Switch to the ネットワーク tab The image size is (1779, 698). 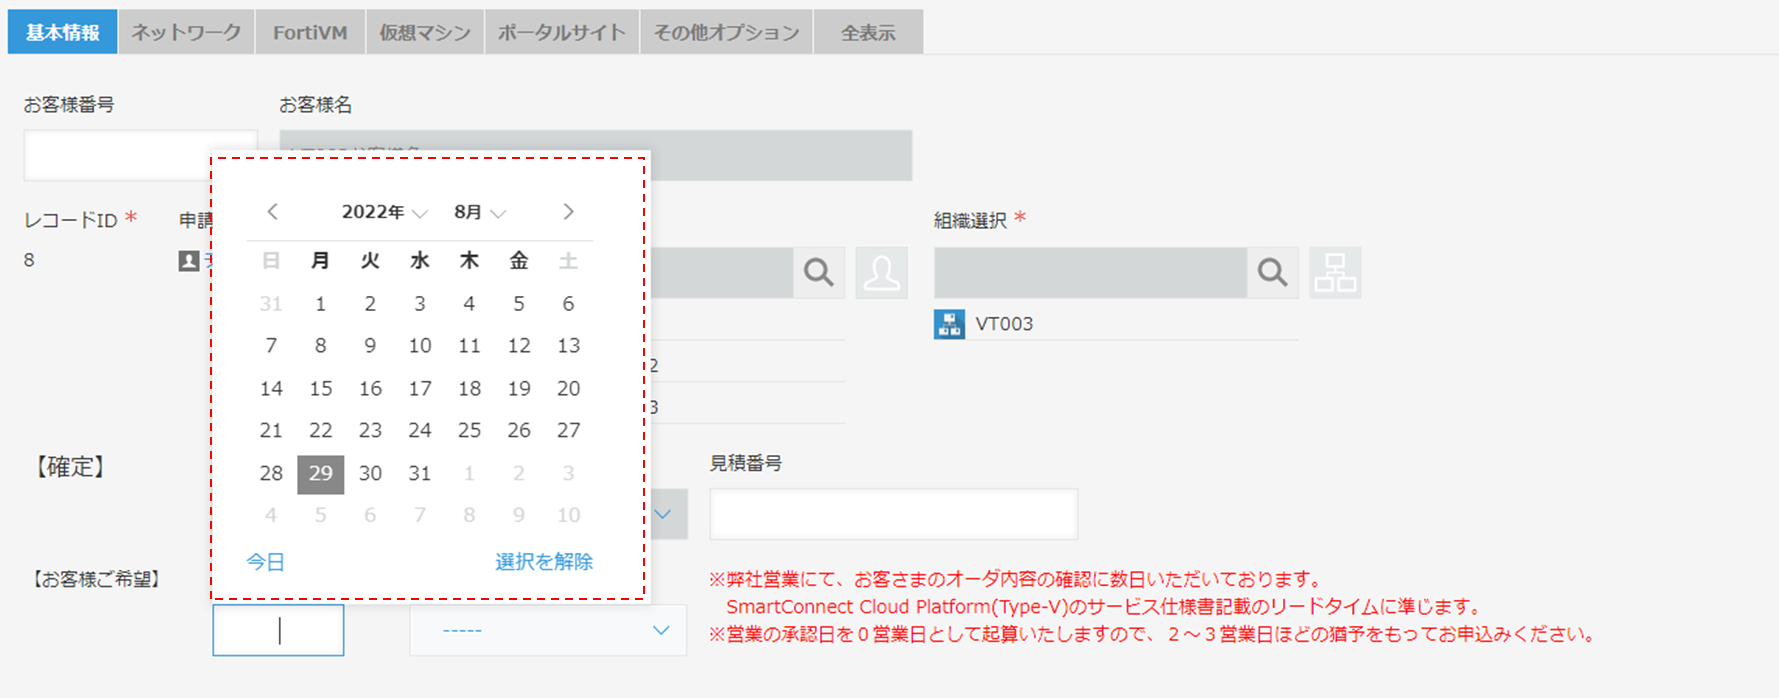187,32
